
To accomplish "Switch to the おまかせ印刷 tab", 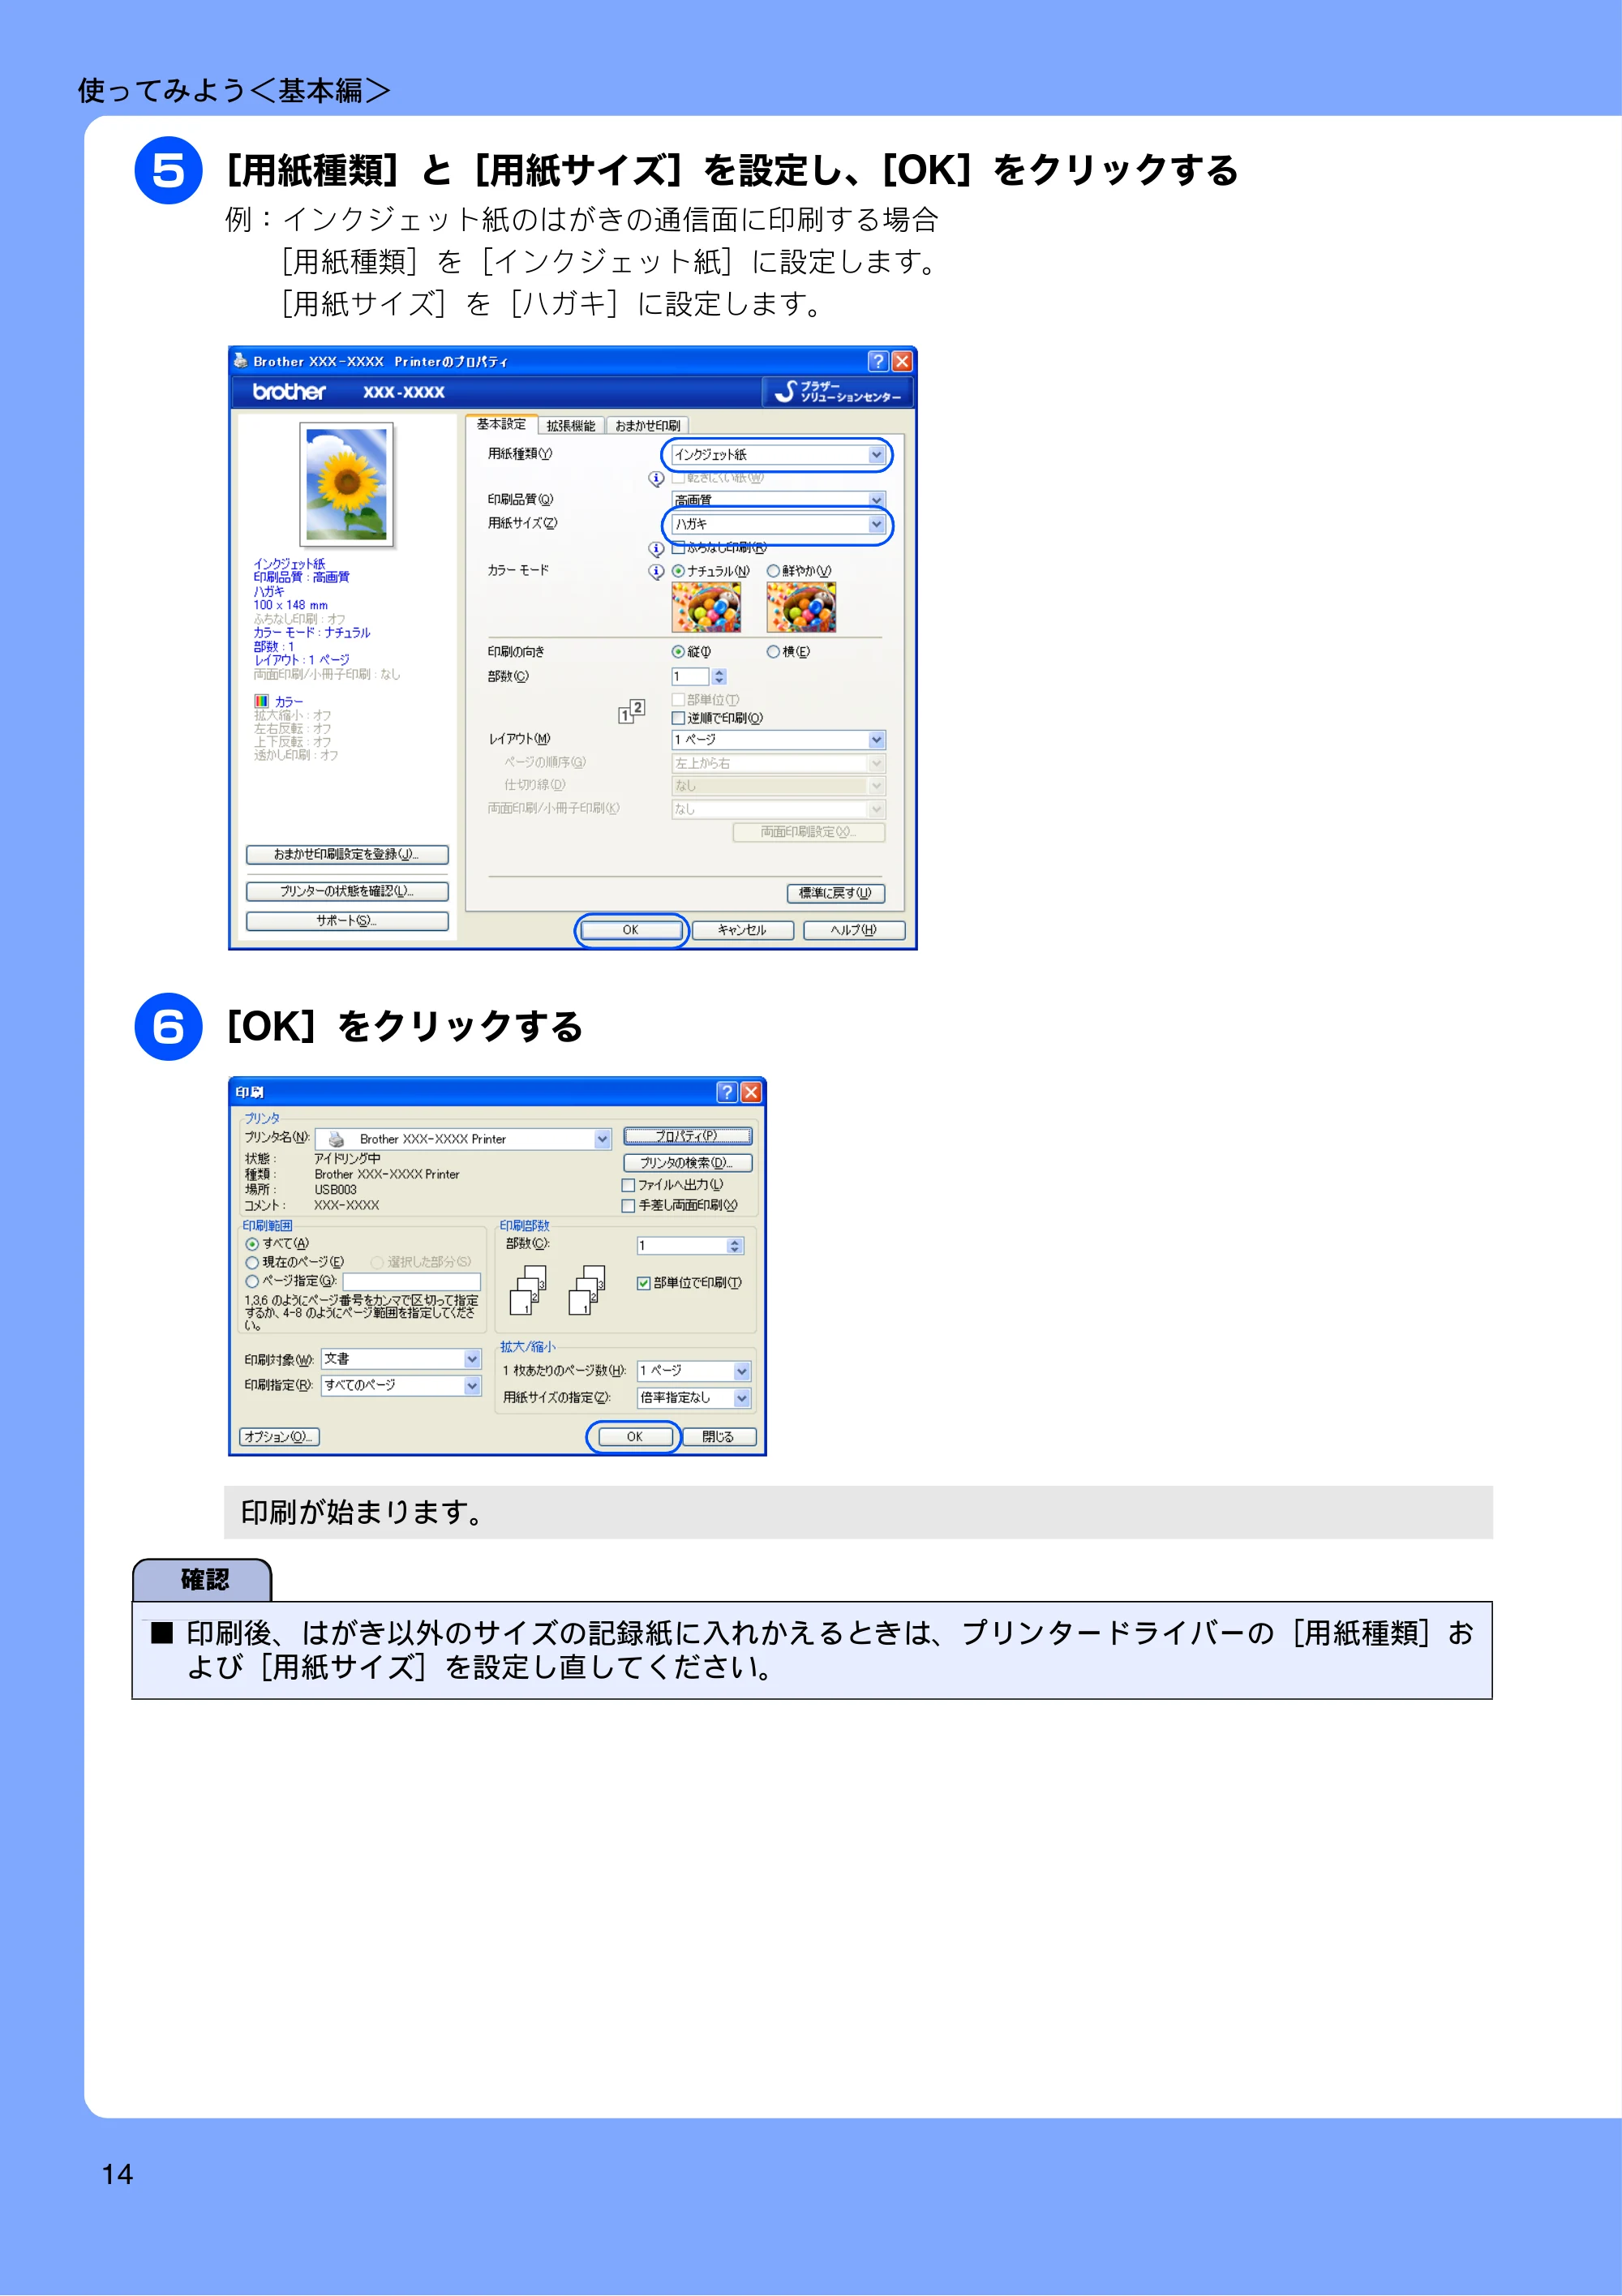I will click(x=647, y=426).
